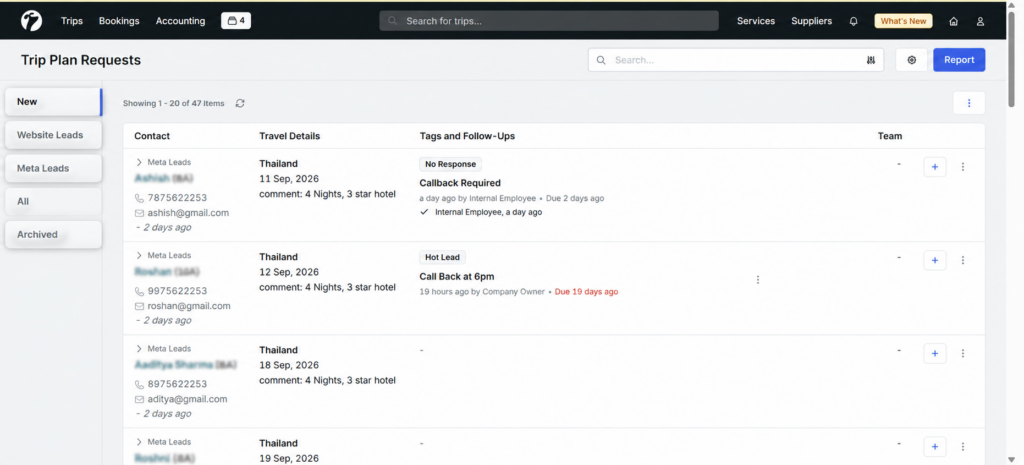Click the phone number 7875622253
1024x465 pixels.
[177, 198]
